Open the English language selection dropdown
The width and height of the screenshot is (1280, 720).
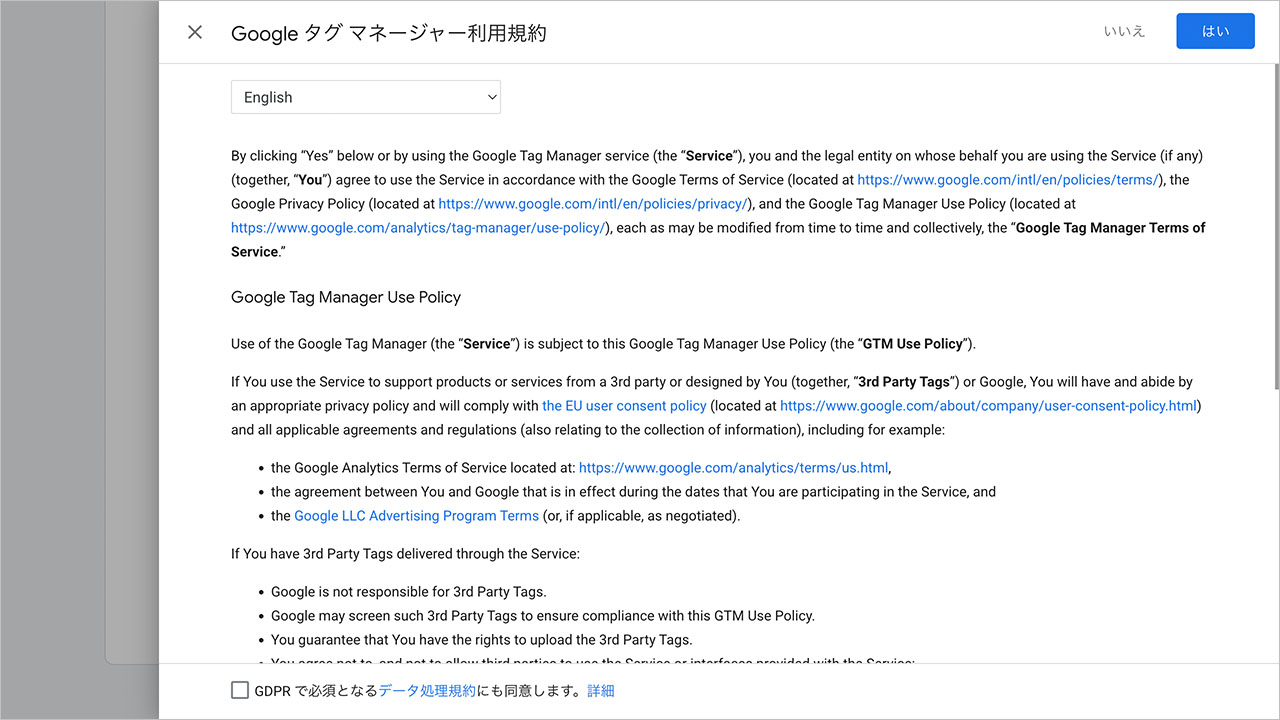[365, 97]
